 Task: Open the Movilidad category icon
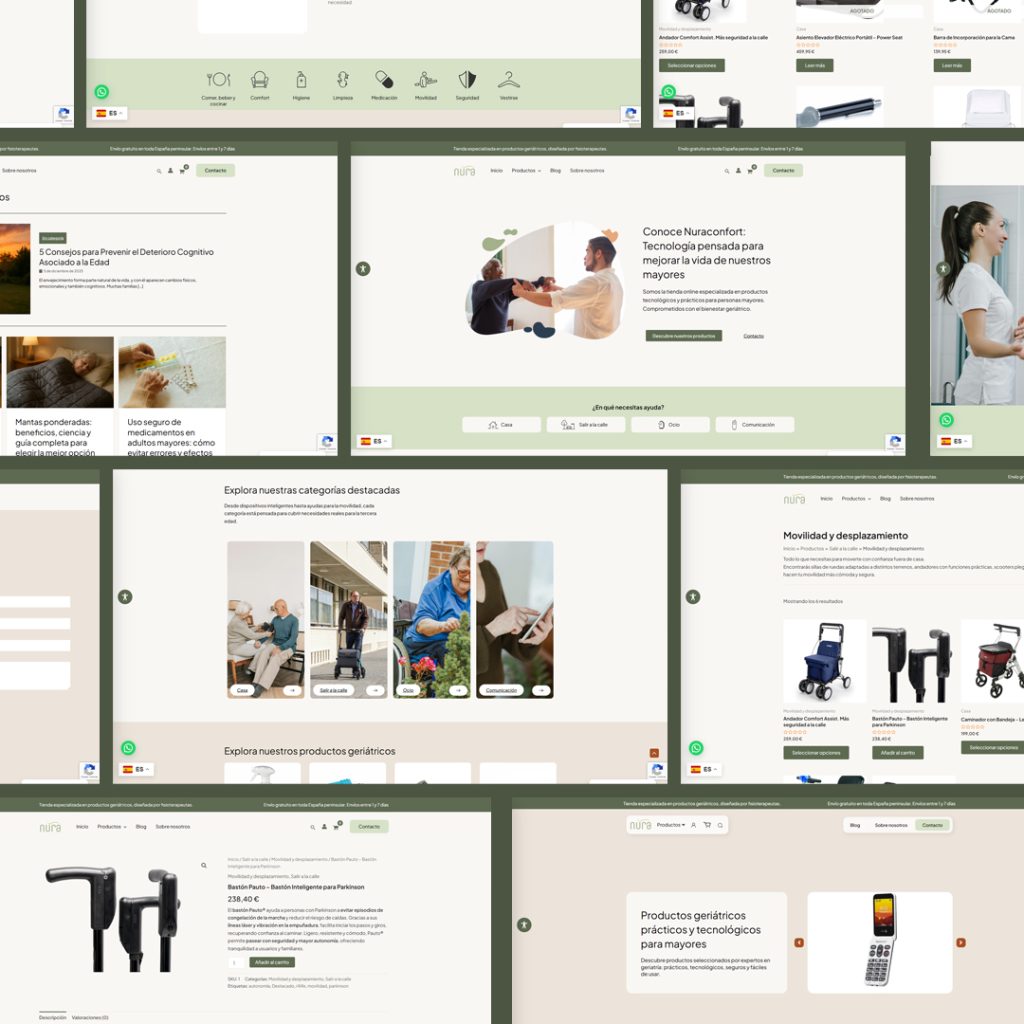[426, 80]
